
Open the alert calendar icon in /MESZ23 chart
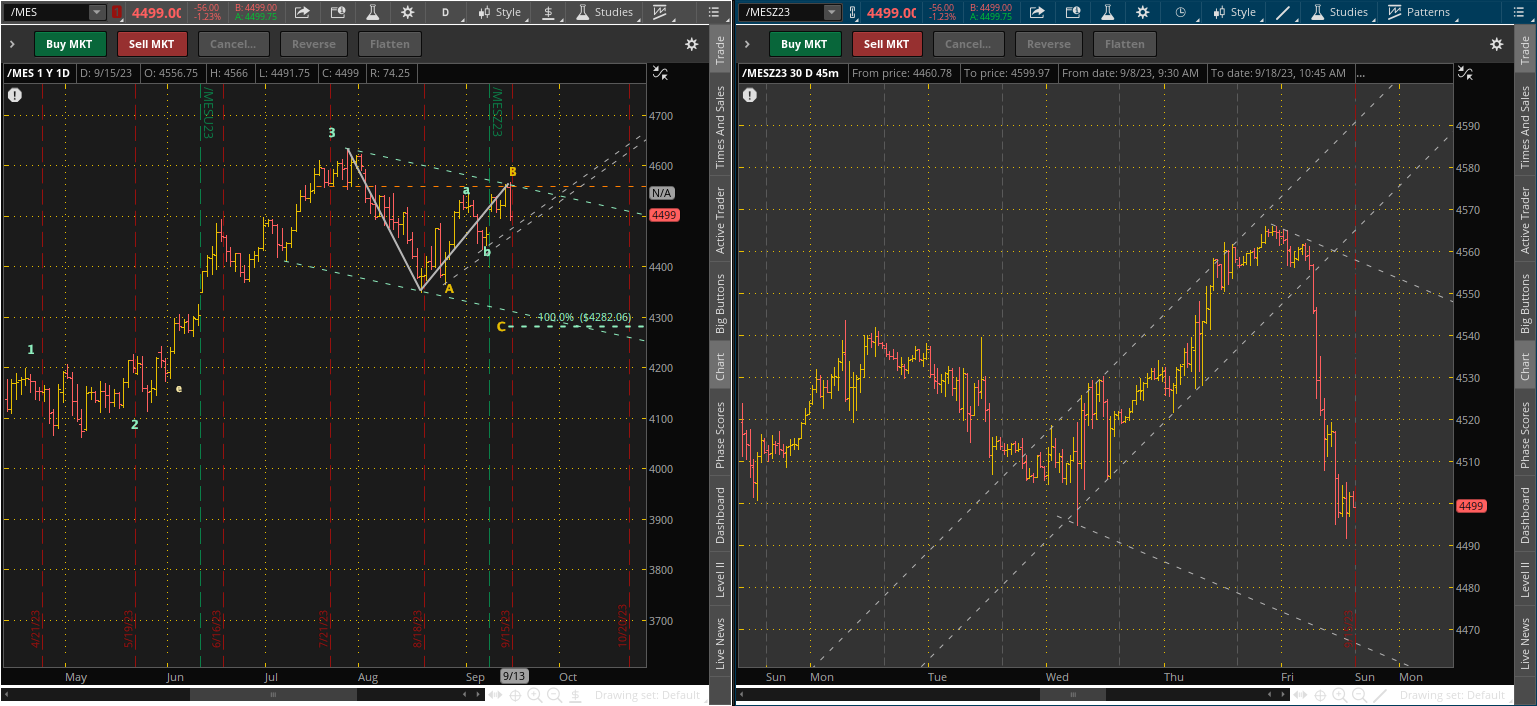[x=1073, y=12]
